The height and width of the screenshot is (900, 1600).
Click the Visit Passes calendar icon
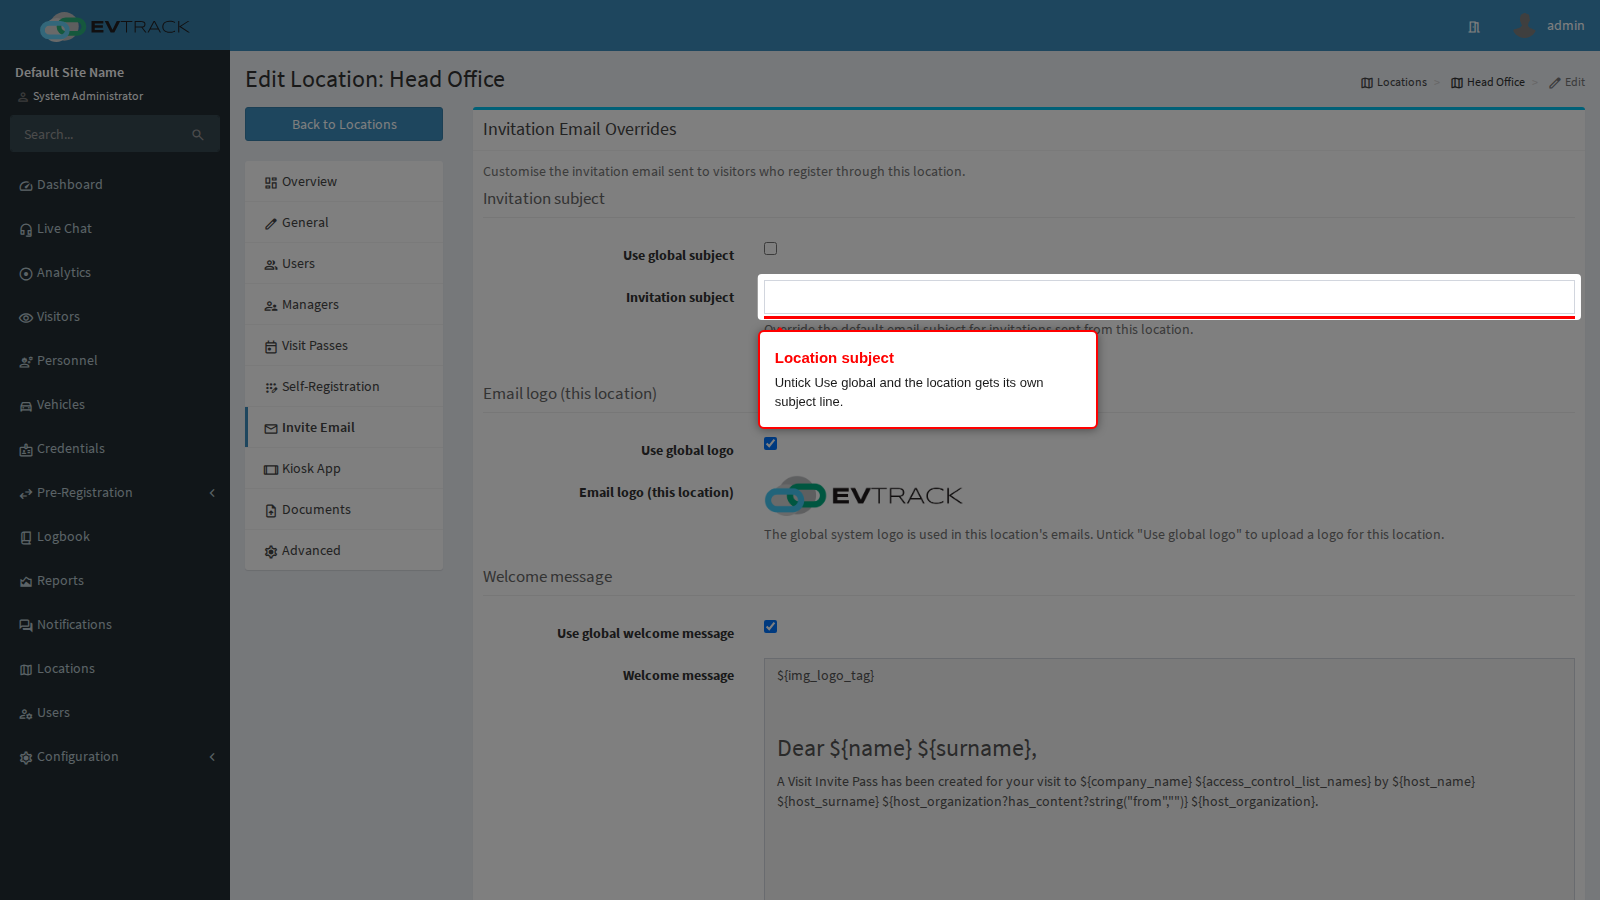[x=271, y=347]
